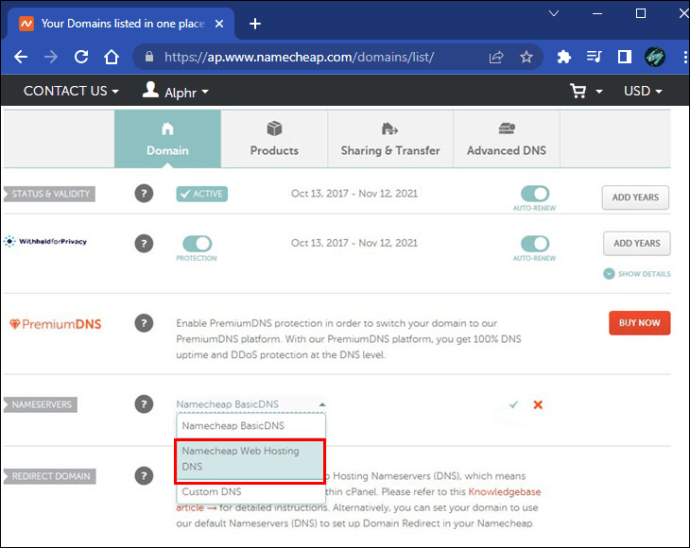Click the article arrow link
Viewport: 690px width, 548px height.
197,508
